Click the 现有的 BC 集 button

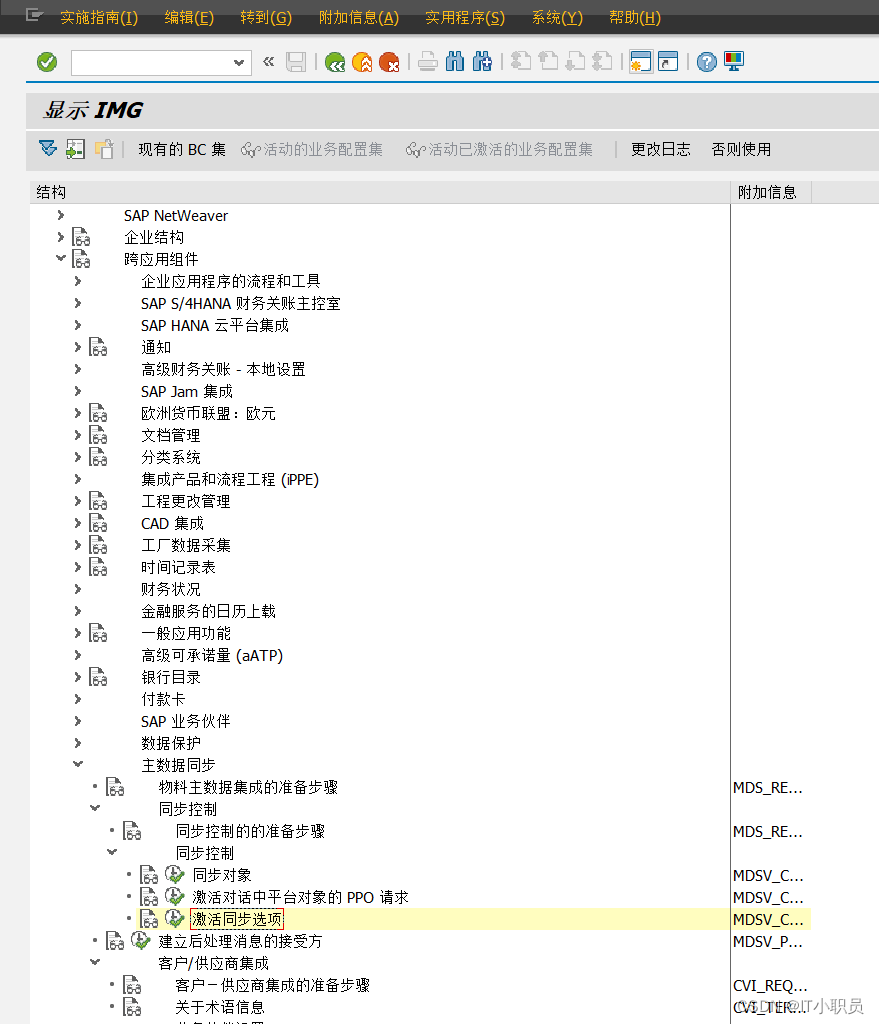(x=182, y=150)
